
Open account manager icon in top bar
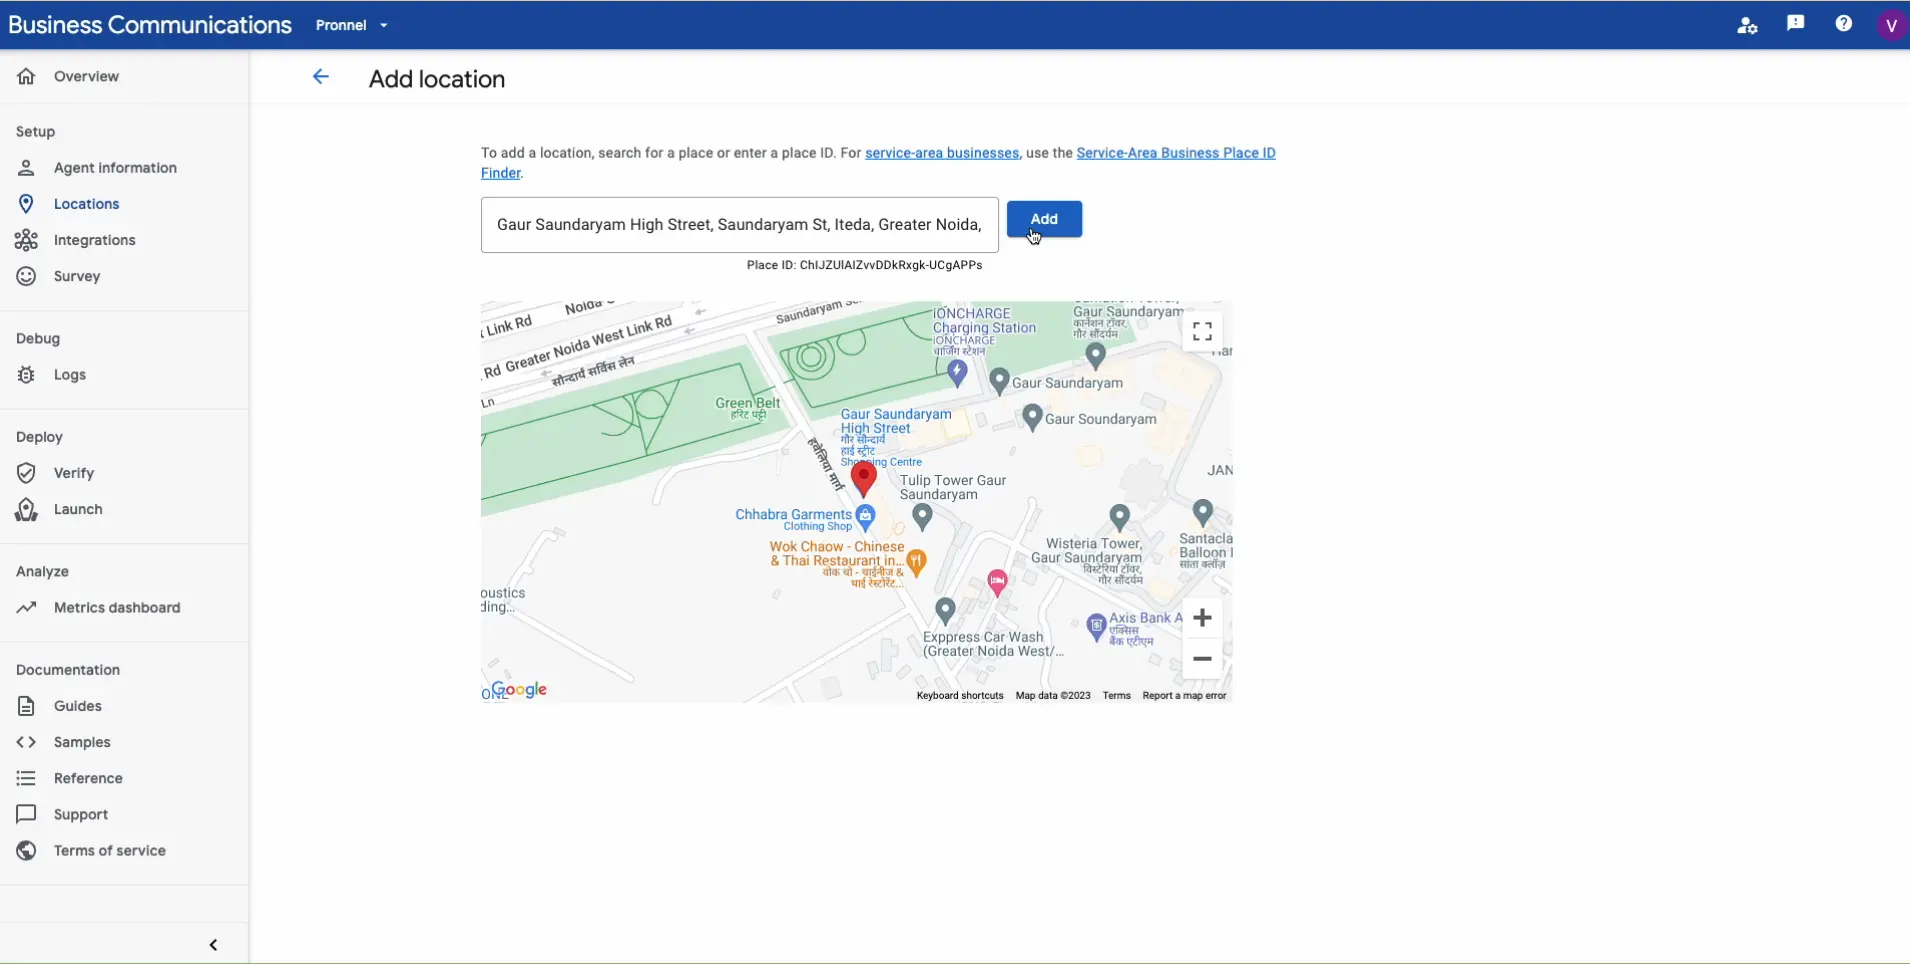[1747, 25]
